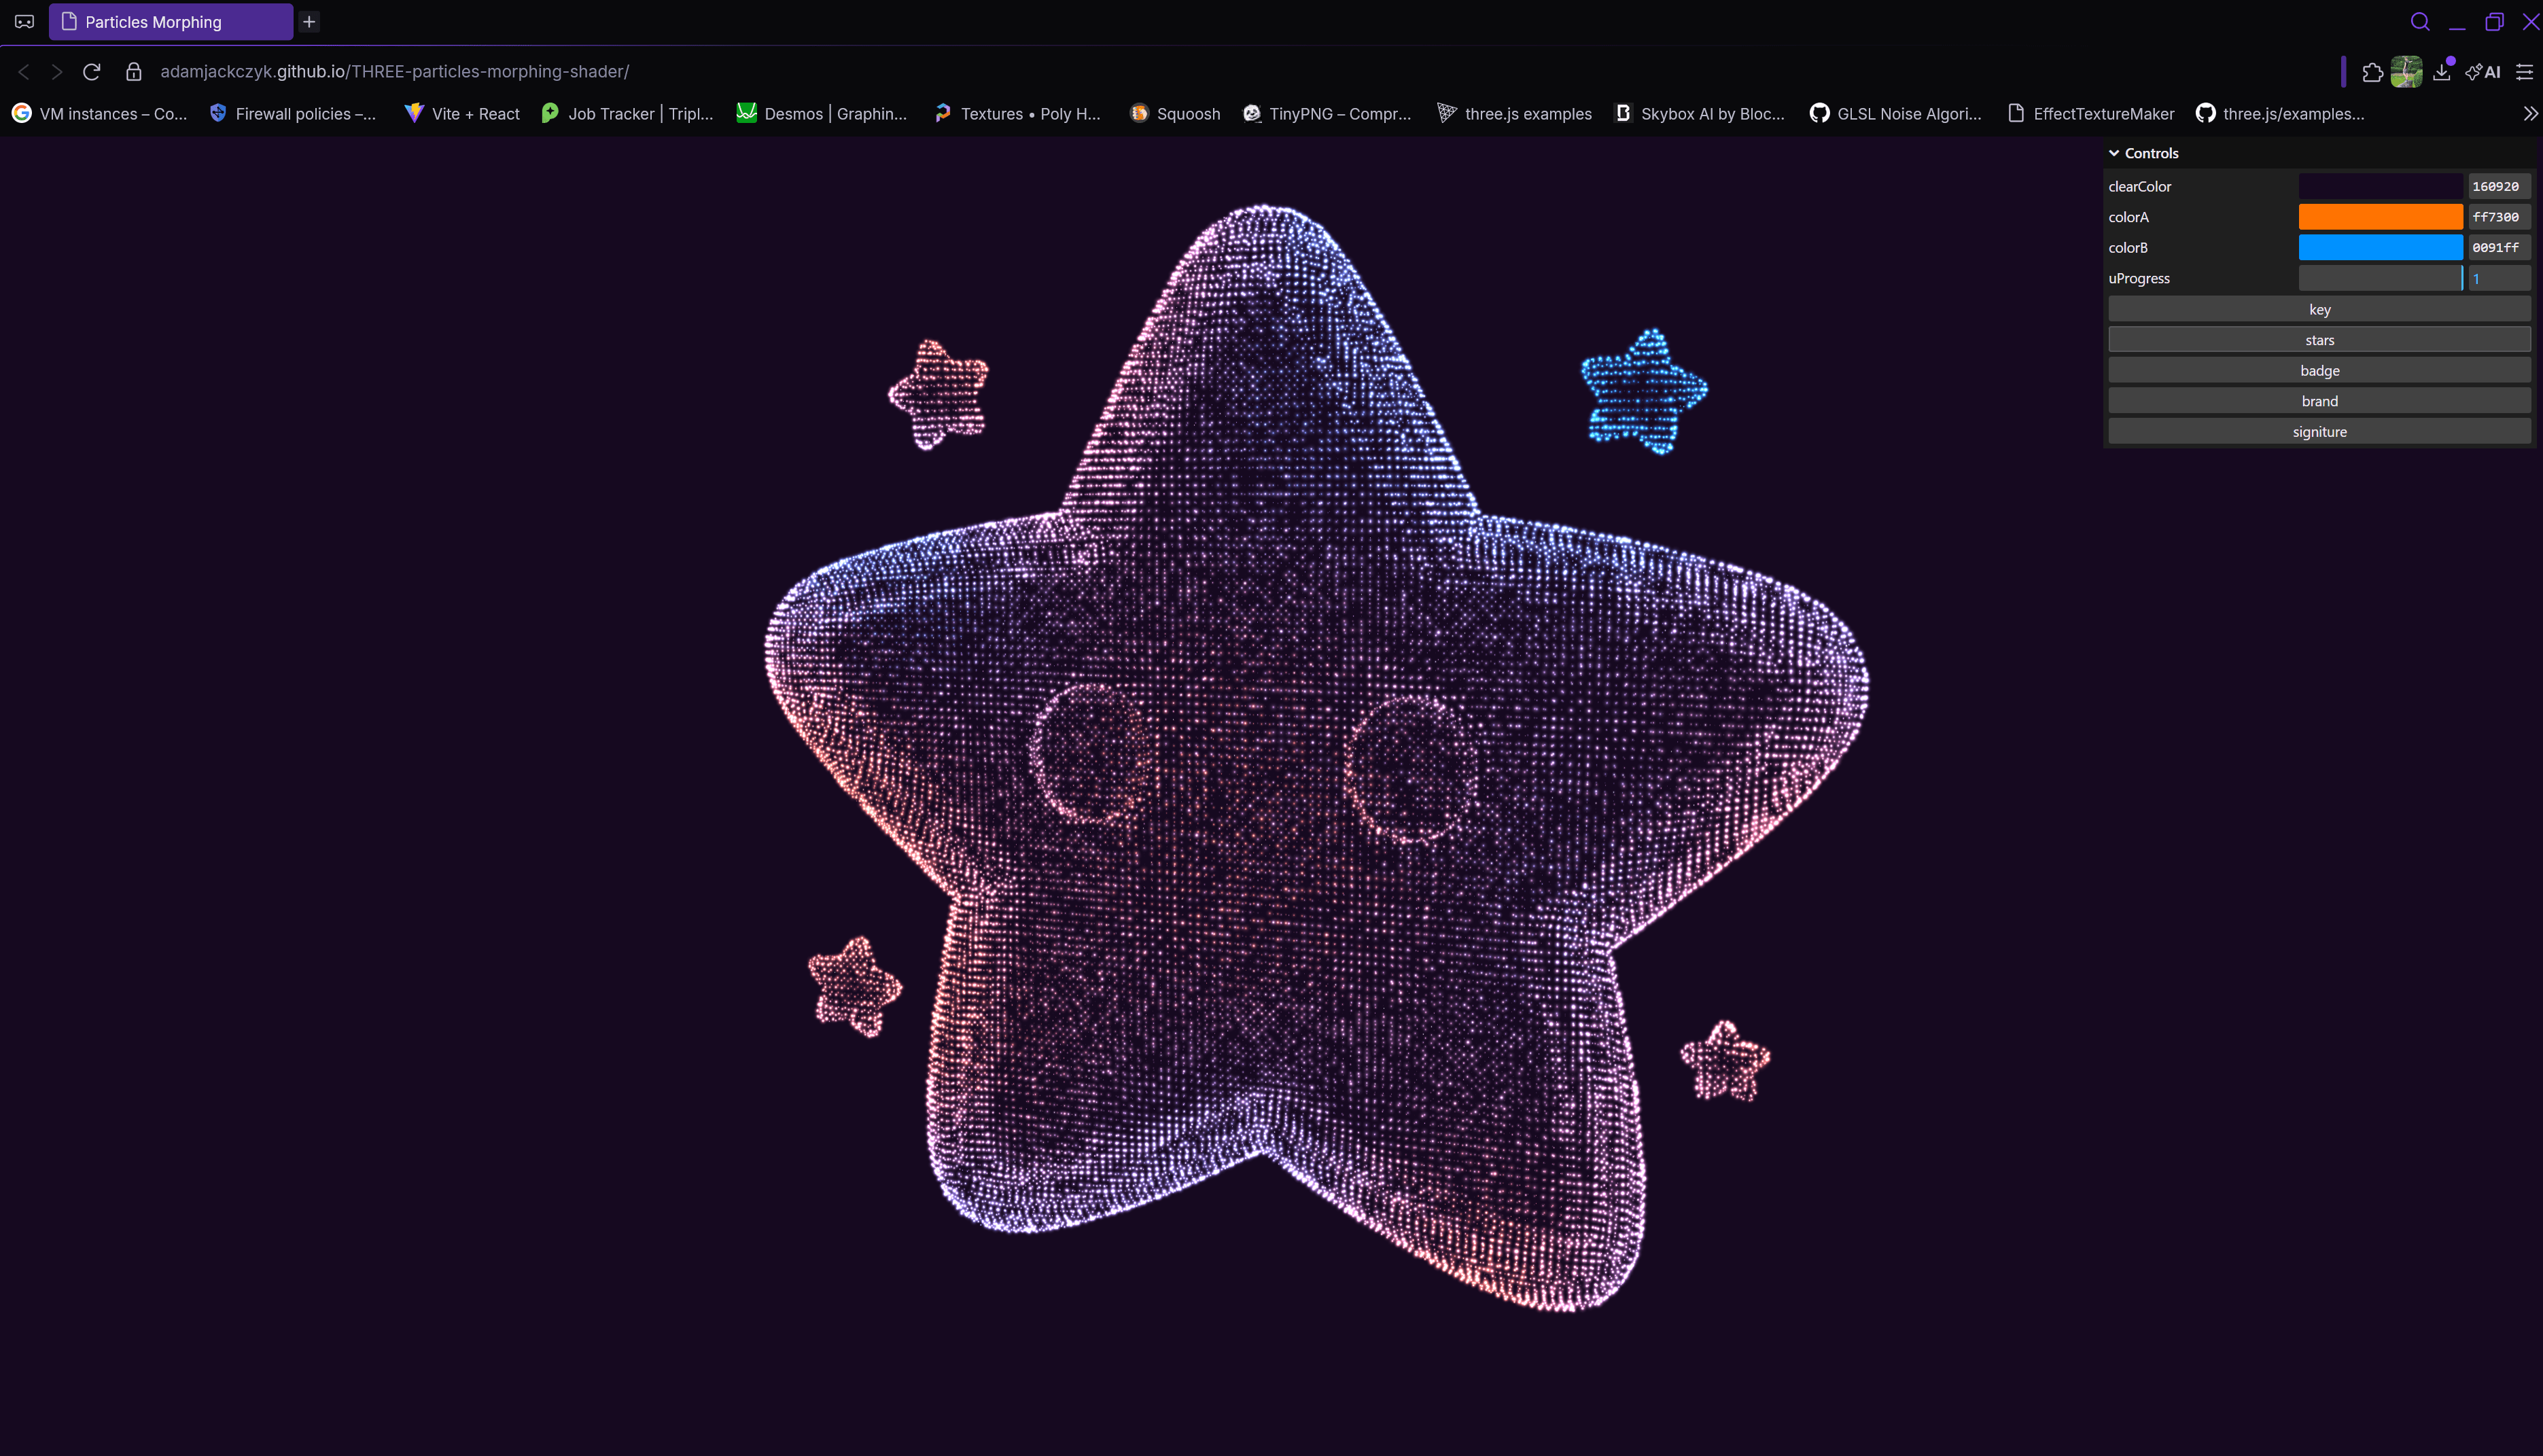Image resolution: width=2543 pixels, height=1456 pixels.
Task: Open Squoosh bookmark
Action: pos(1175,114)
